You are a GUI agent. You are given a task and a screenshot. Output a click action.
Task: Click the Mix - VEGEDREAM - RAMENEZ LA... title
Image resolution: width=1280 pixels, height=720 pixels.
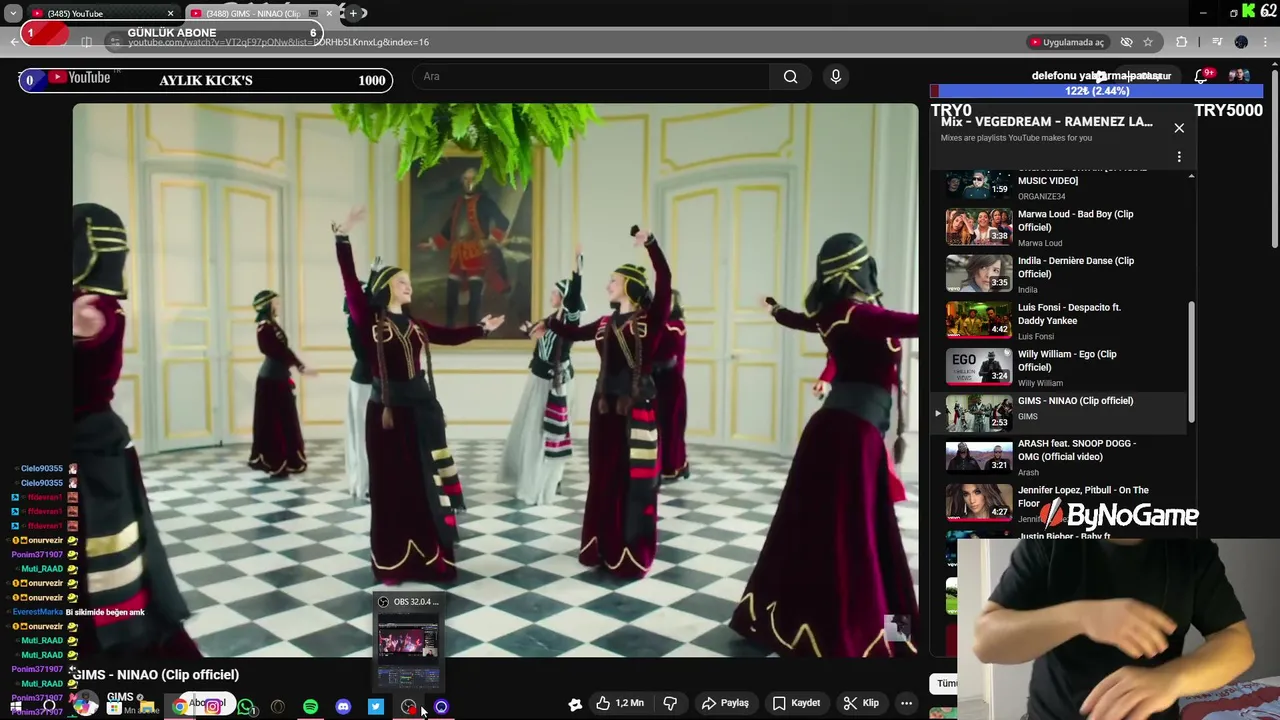click(x=1046, y=122)
